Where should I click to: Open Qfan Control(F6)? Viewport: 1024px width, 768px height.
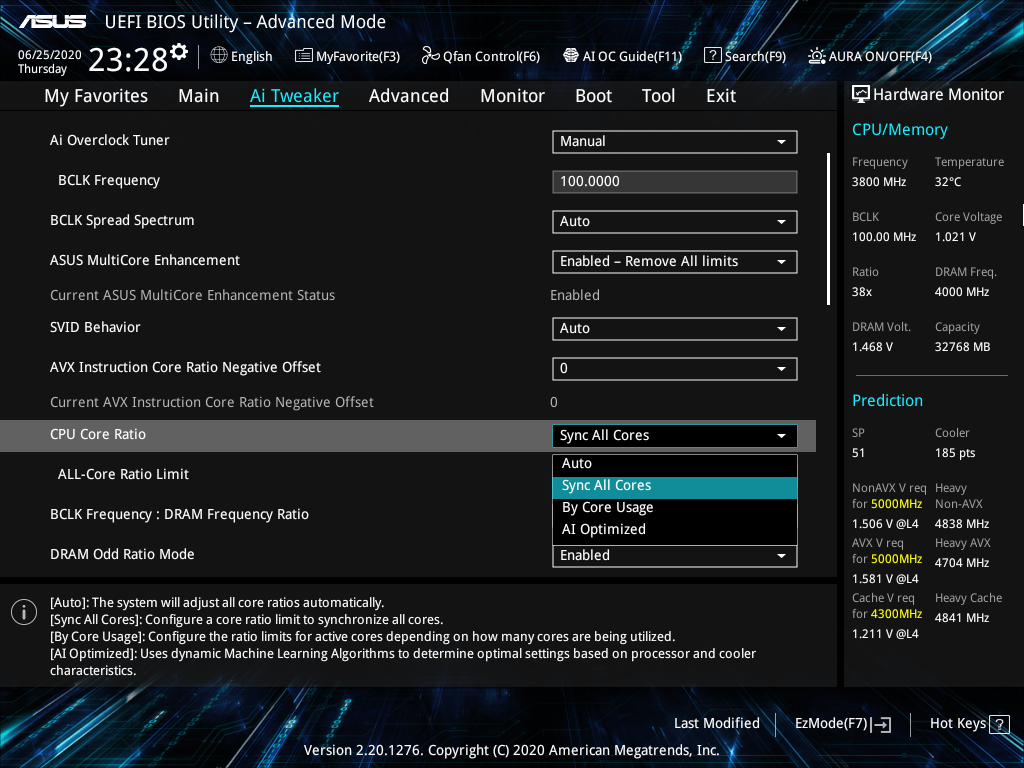481,56
